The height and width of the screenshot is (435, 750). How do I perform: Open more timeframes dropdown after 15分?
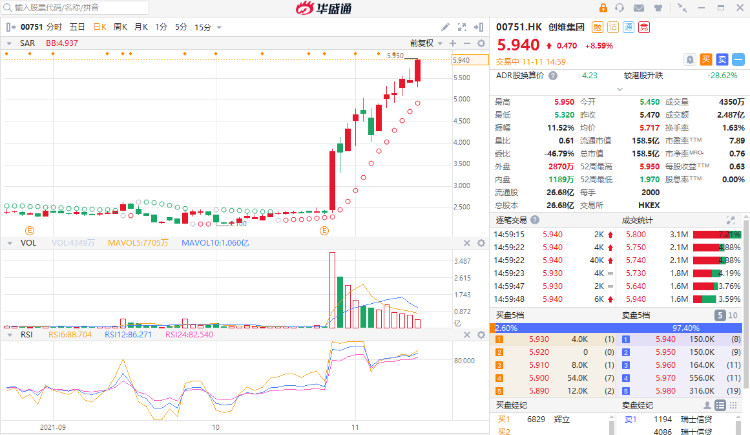(219, 28)
